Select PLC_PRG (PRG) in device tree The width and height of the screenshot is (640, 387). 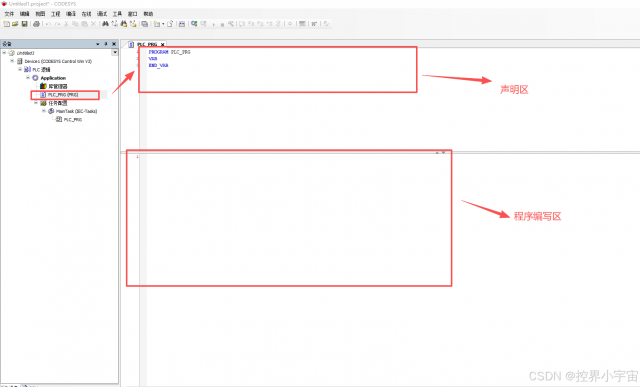(63, 95)
